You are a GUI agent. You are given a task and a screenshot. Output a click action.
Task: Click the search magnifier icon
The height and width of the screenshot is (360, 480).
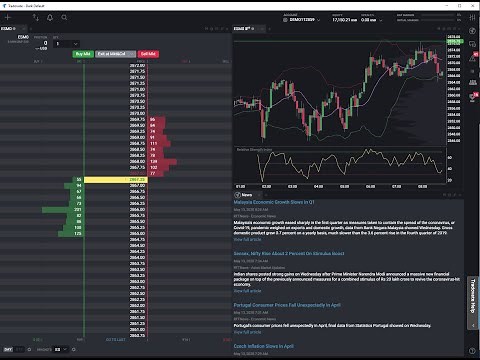64,17
